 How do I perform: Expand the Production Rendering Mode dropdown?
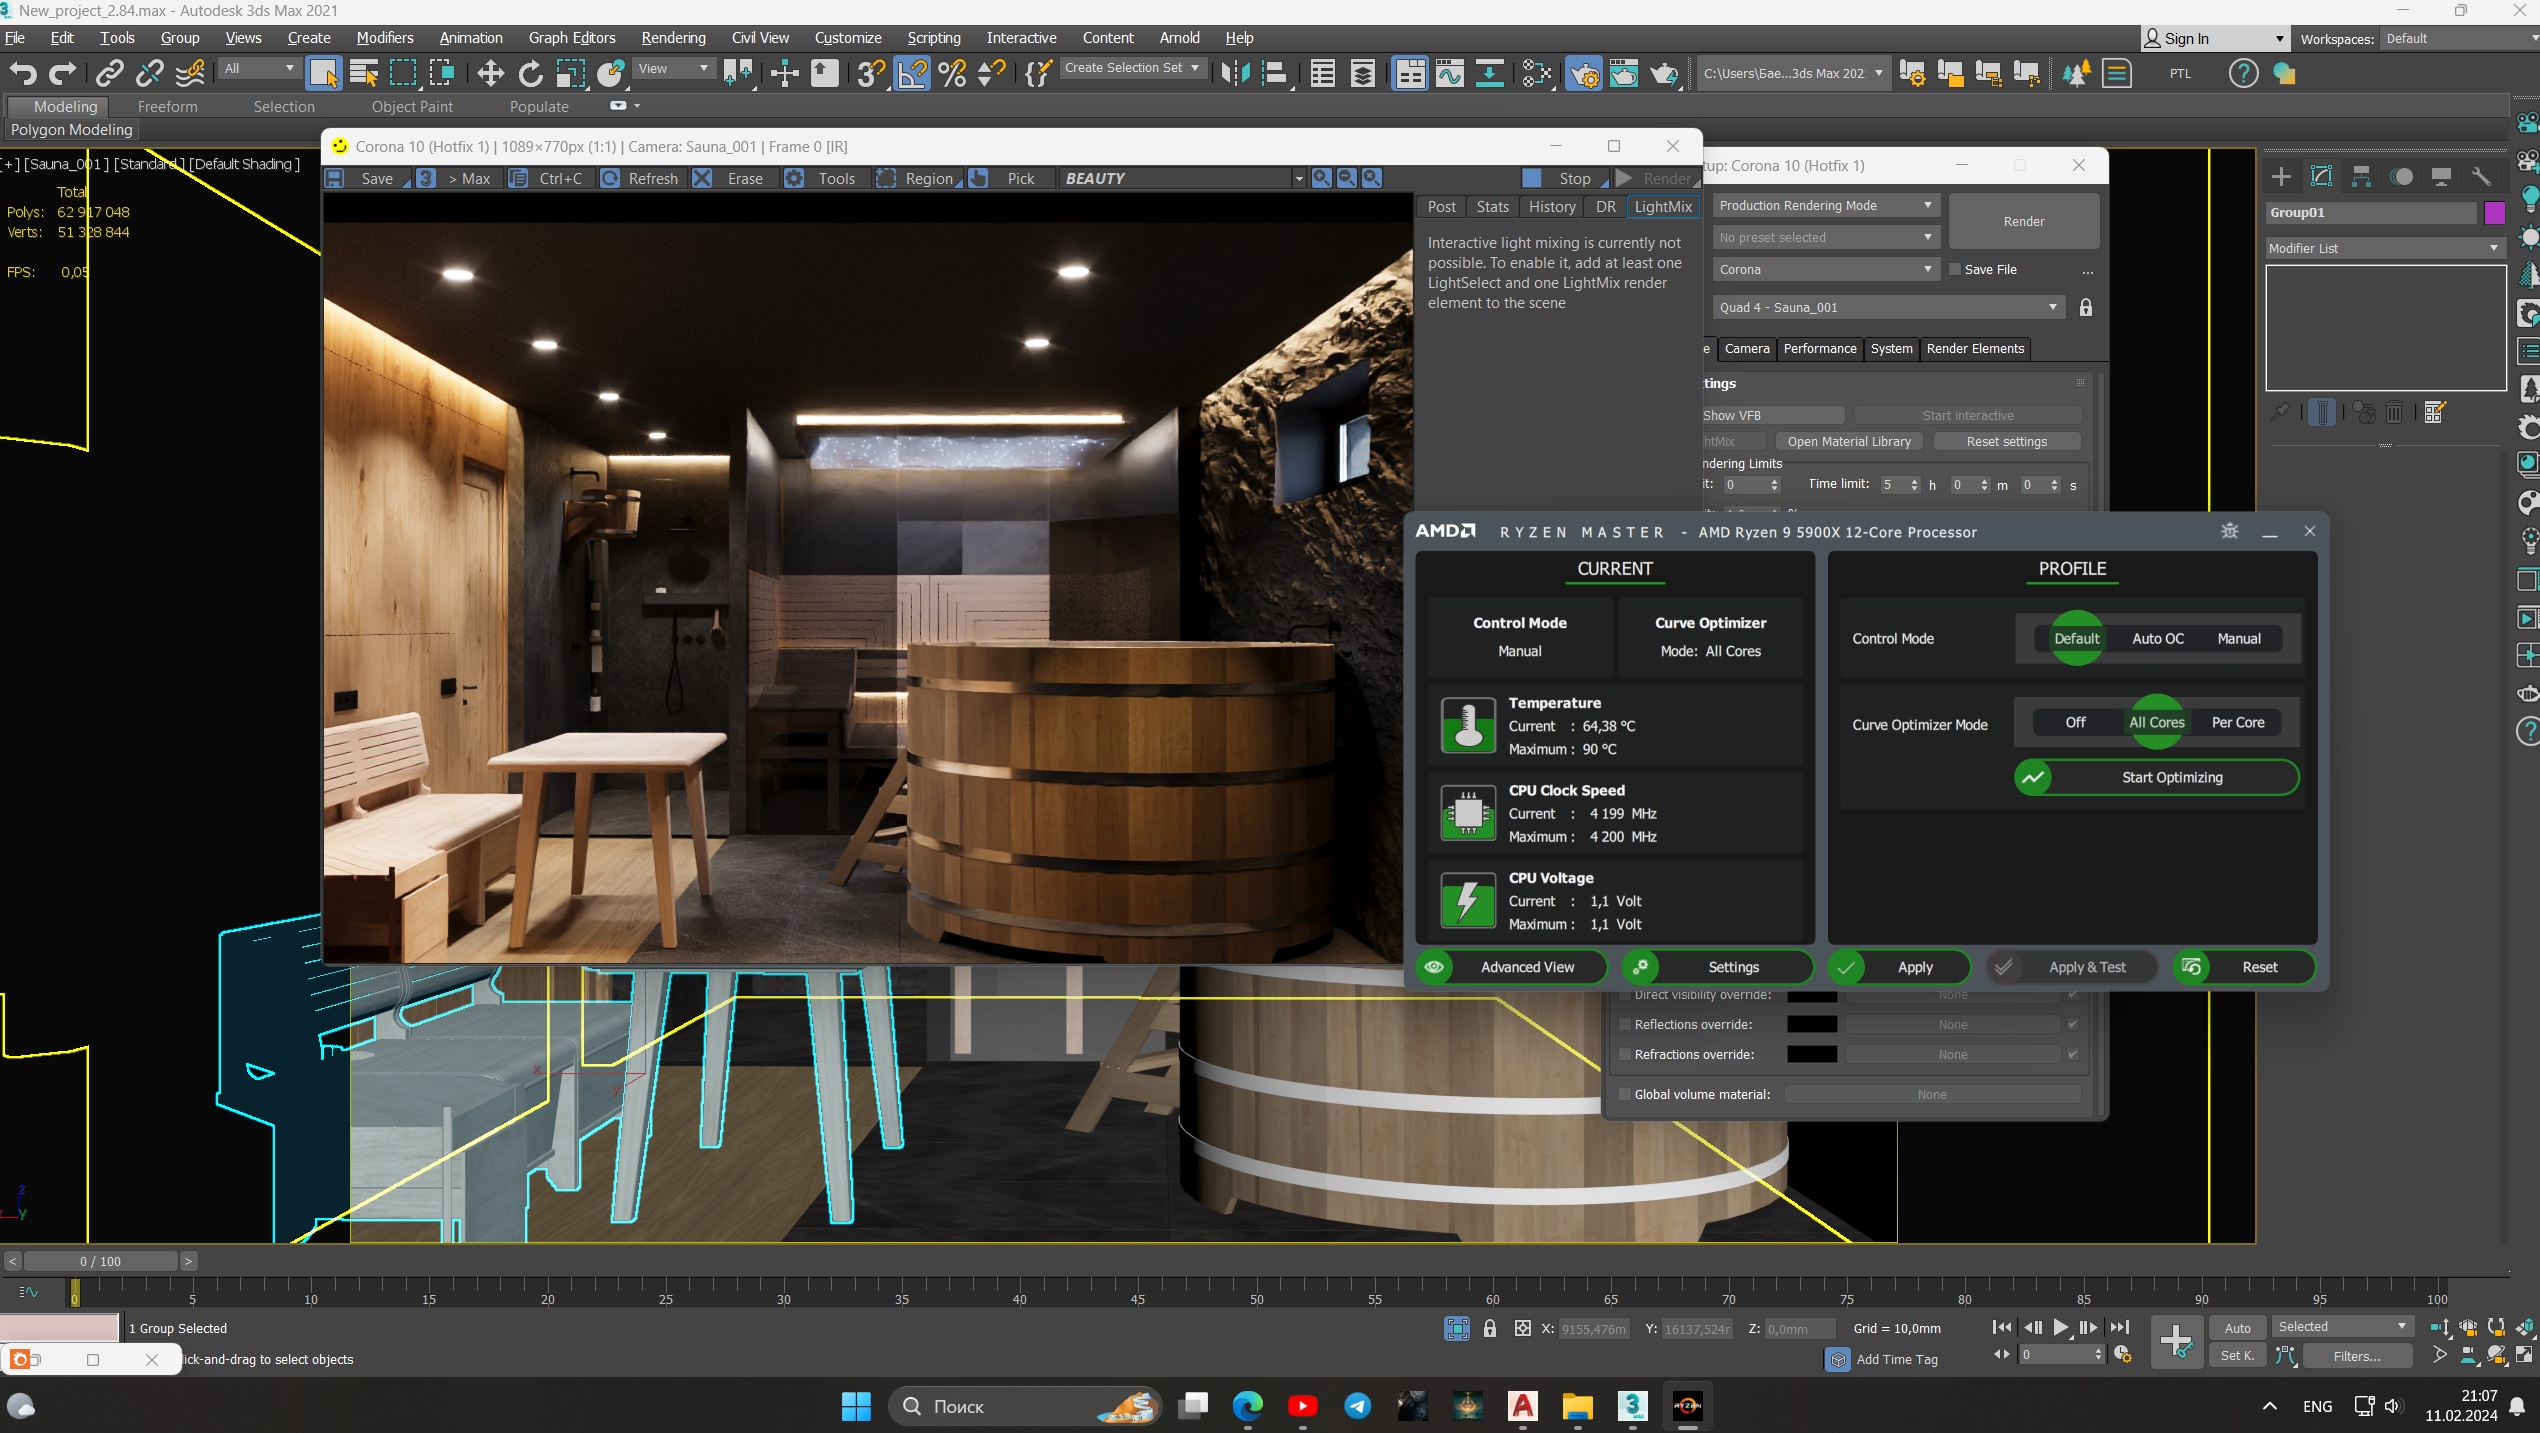[1825, 205]
